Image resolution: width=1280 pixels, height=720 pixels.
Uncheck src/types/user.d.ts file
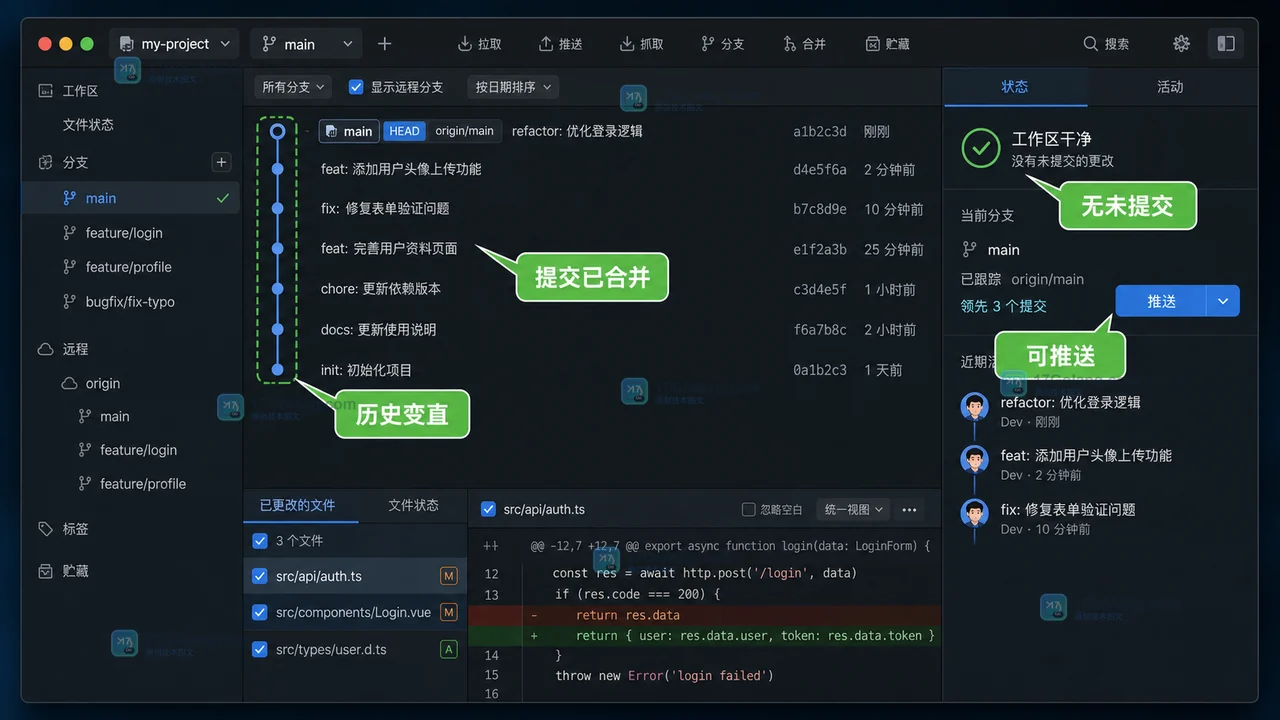pyautogui.click(x=260, y=649)
